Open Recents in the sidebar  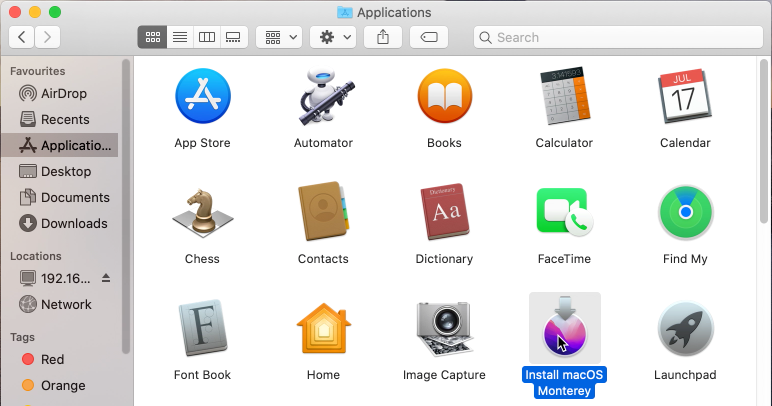pyautogui.click(x=60, y=119)
